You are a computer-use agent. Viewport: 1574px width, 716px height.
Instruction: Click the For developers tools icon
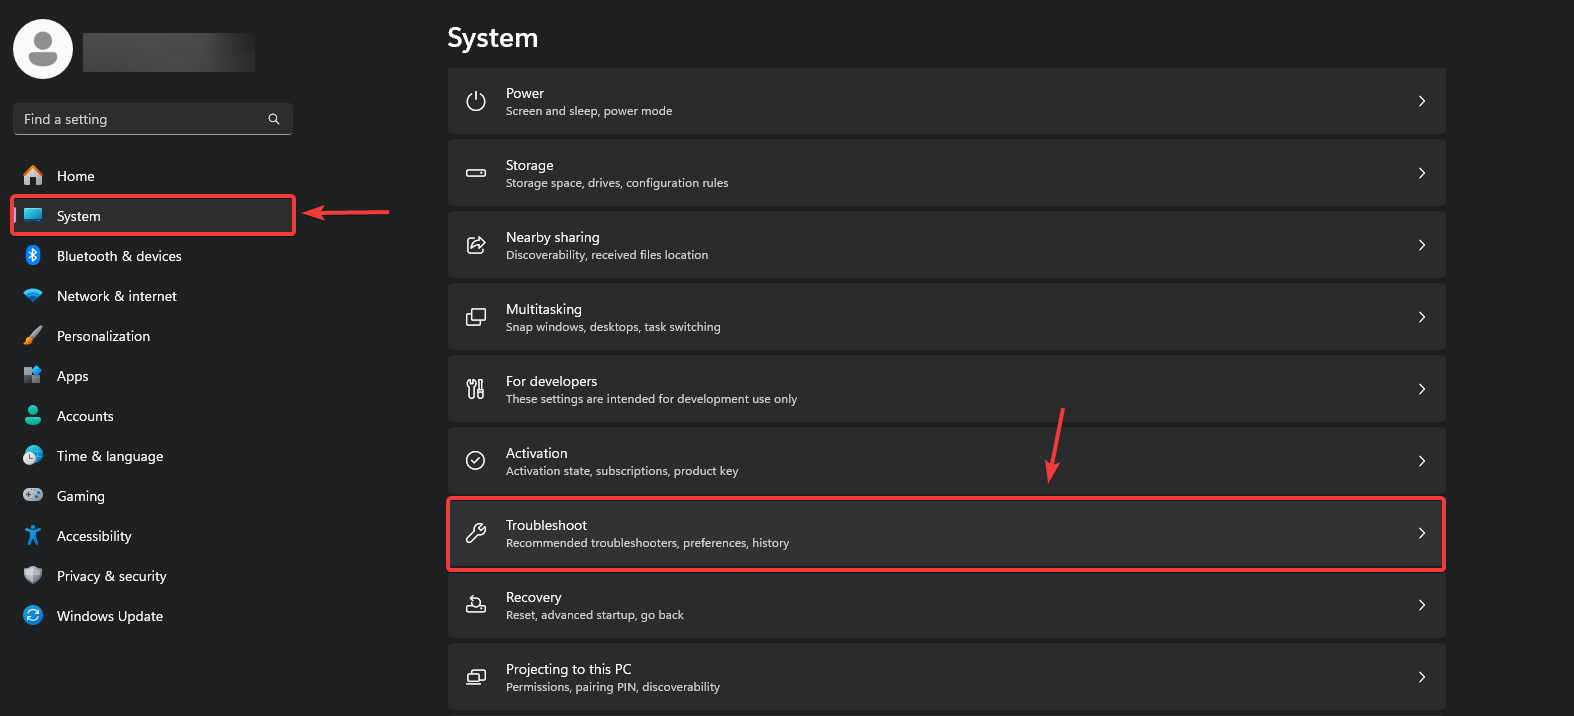click(x=476, y=389)
